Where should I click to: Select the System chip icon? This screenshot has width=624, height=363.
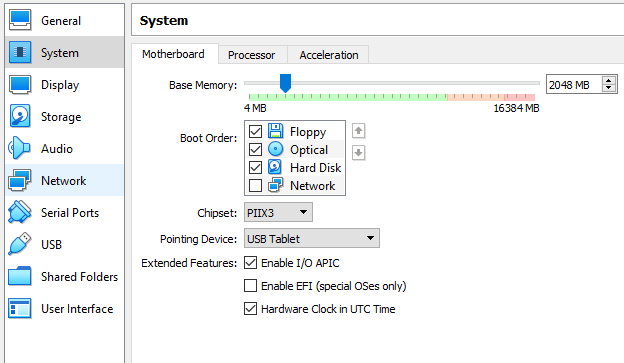coord(20,52)
